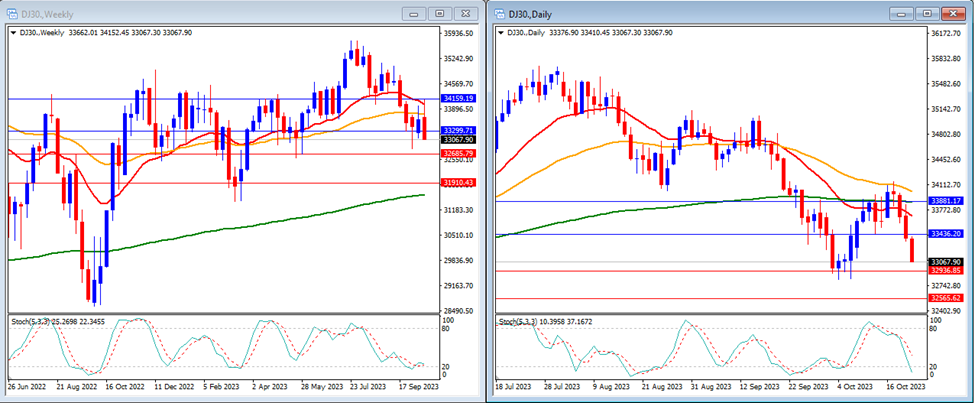
Task: Click blue price tag 33299.71 in Weekly chart
Action: 458,131
